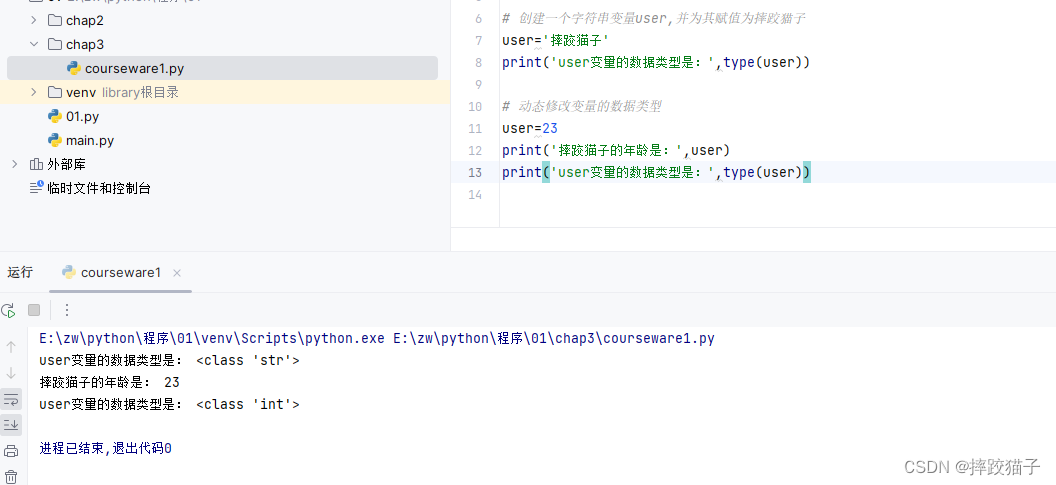Click line number 7 in the gutter

pyautogui.click(x=478, y=40)
